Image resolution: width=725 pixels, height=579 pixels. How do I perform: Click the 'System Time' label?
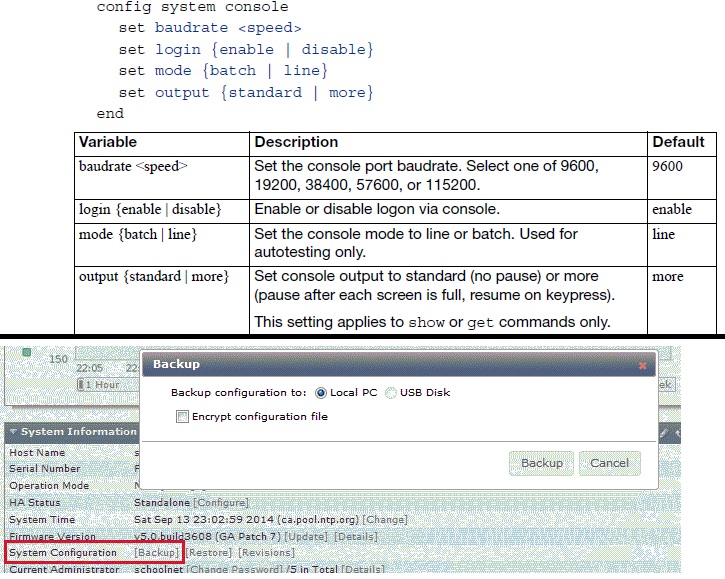coord(42,520)
